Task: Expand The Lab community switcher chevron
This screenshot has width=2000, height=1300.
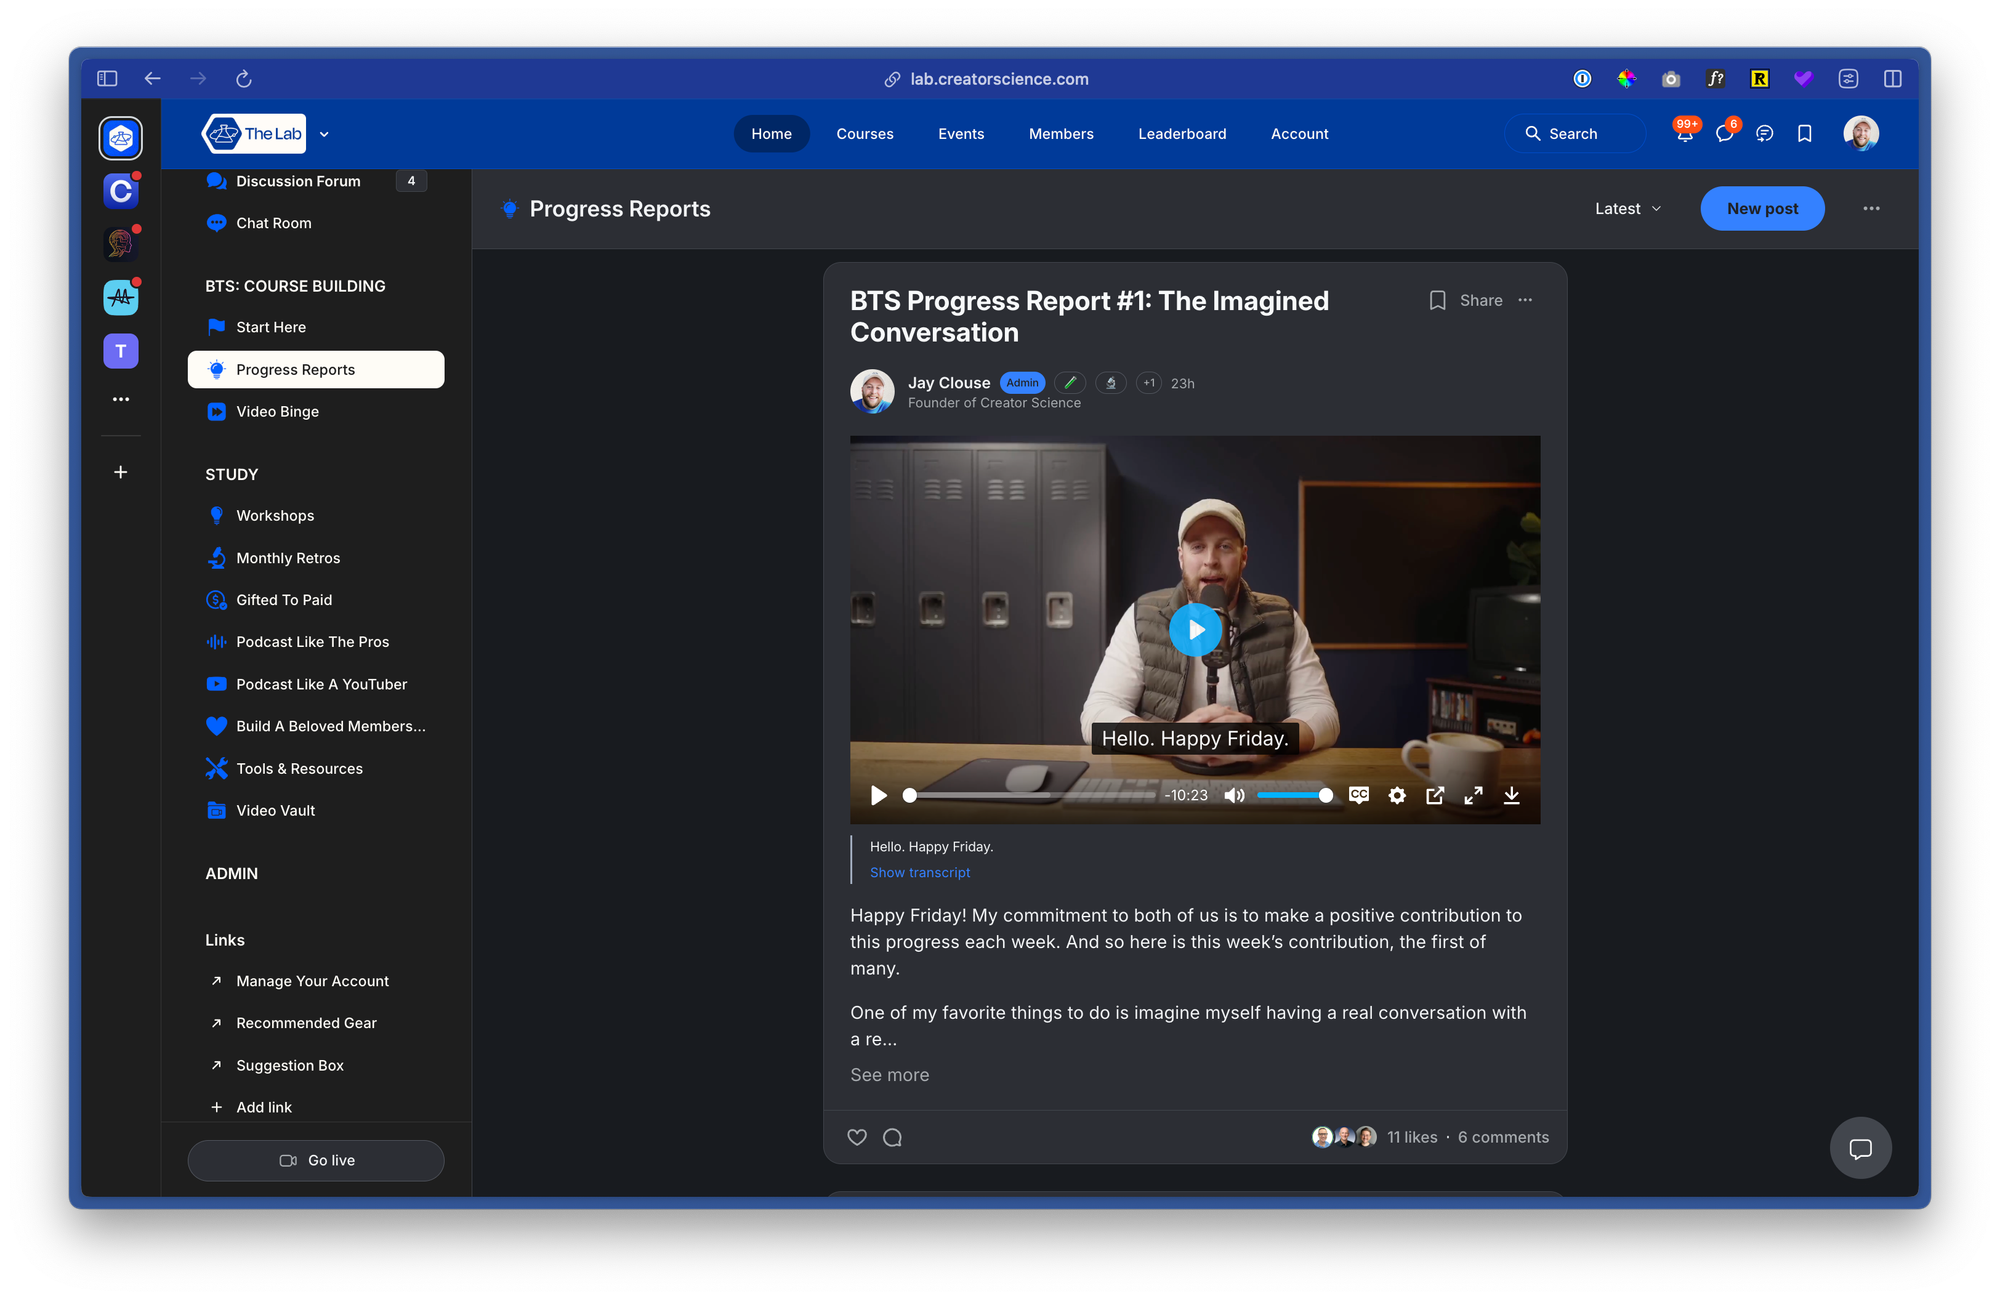Action: [324, 134]
